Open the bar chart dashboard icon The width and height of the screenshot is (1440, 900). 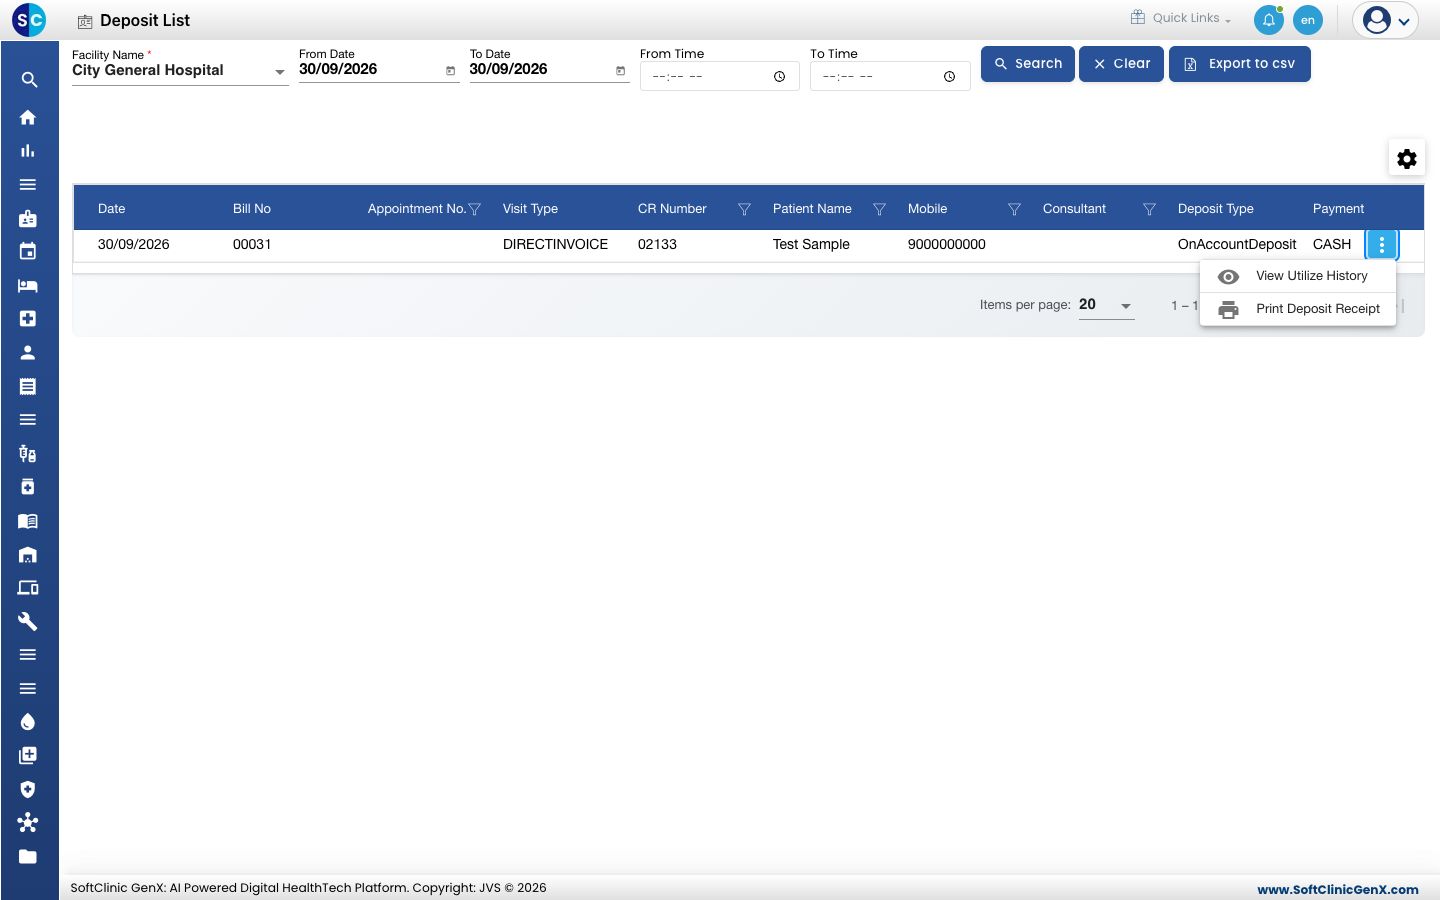[28, 151]
